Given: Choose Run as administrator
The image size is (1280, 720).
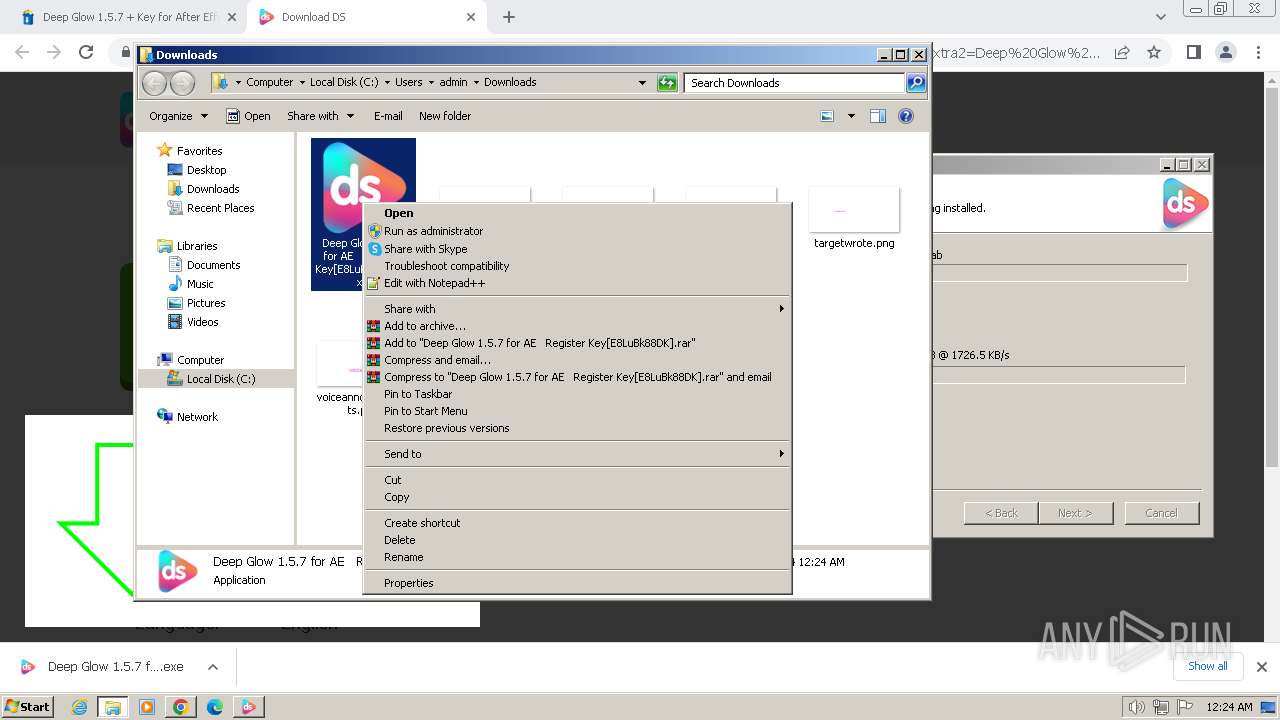Looking at the screenshot, I should tap(433, 231).
